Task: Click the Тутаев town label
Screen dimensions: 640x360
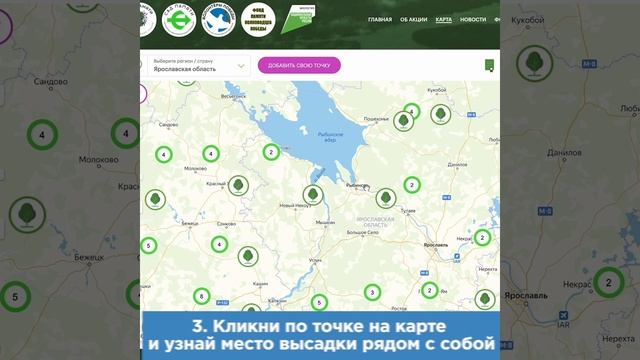Action: (x=408, y=211)
